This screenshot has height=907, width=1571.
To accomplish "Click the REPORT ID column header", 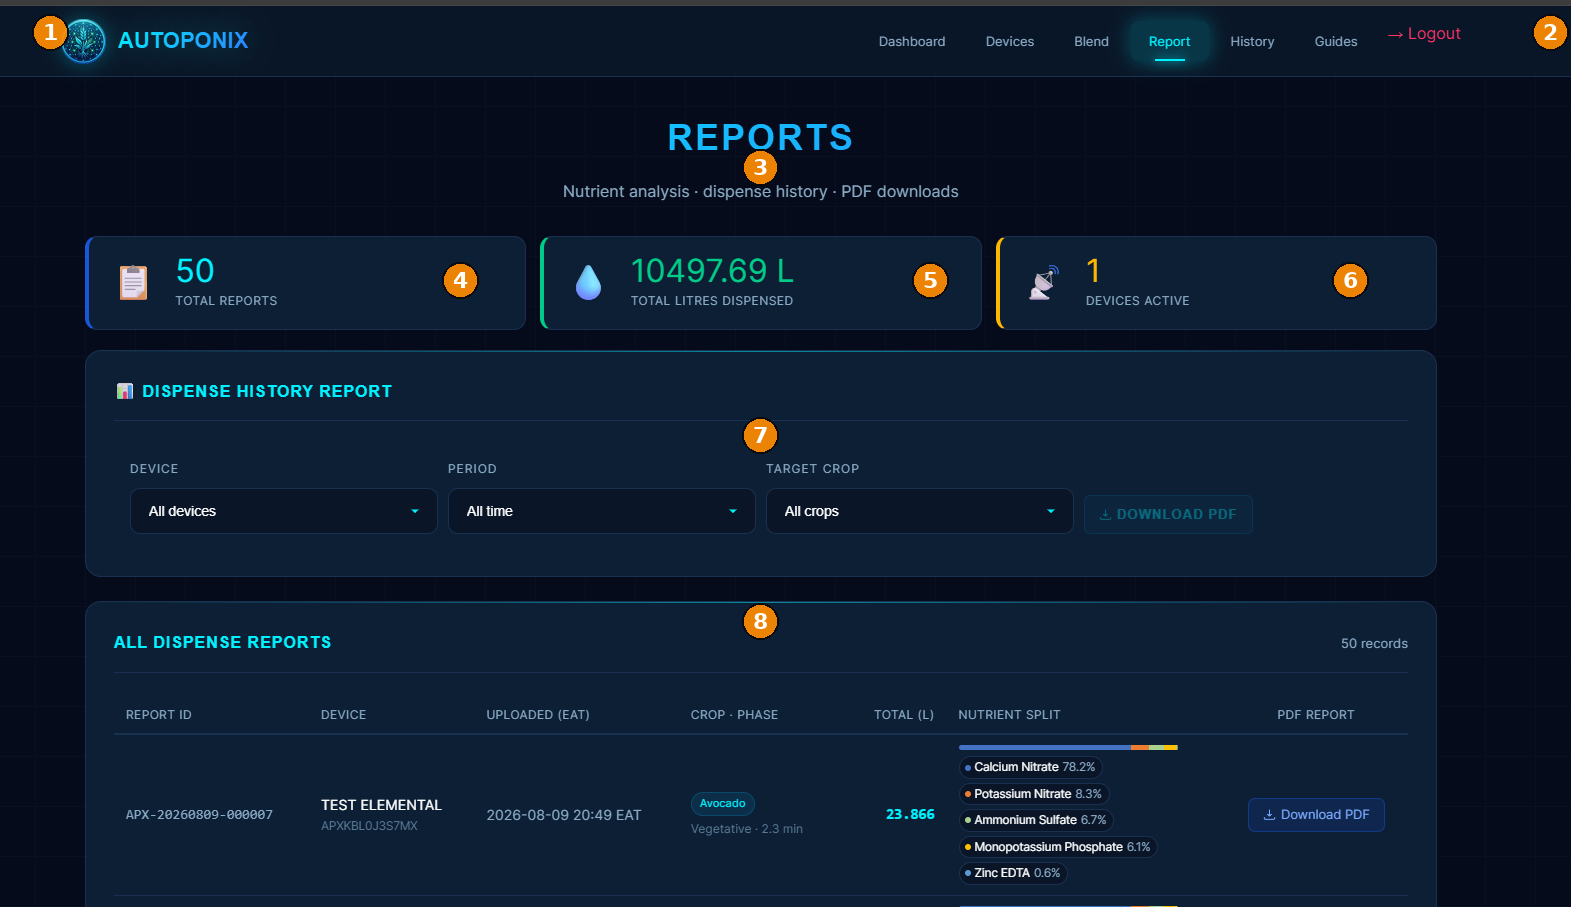I will [x=159, y=715].
